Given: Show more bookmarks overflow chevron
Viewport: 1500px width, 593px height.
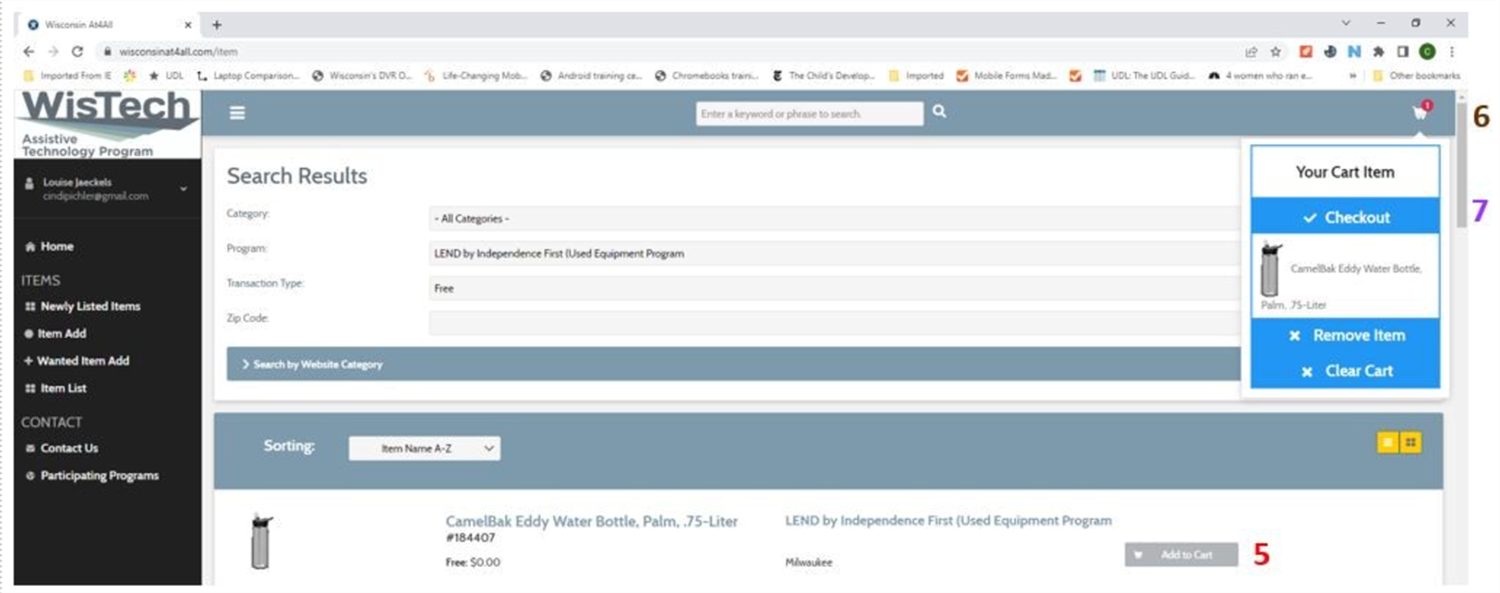Looking at the screenshot, I should click(x=1353, y=75).
